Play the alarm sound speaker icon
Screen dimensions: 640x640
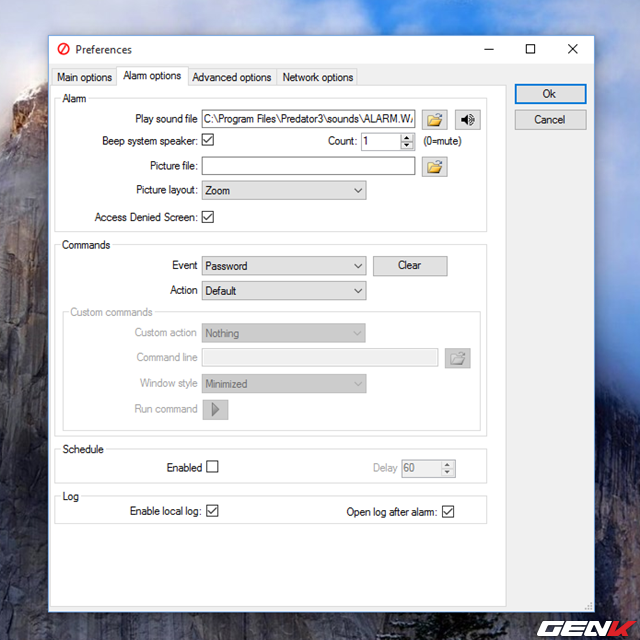pos(467,119)
